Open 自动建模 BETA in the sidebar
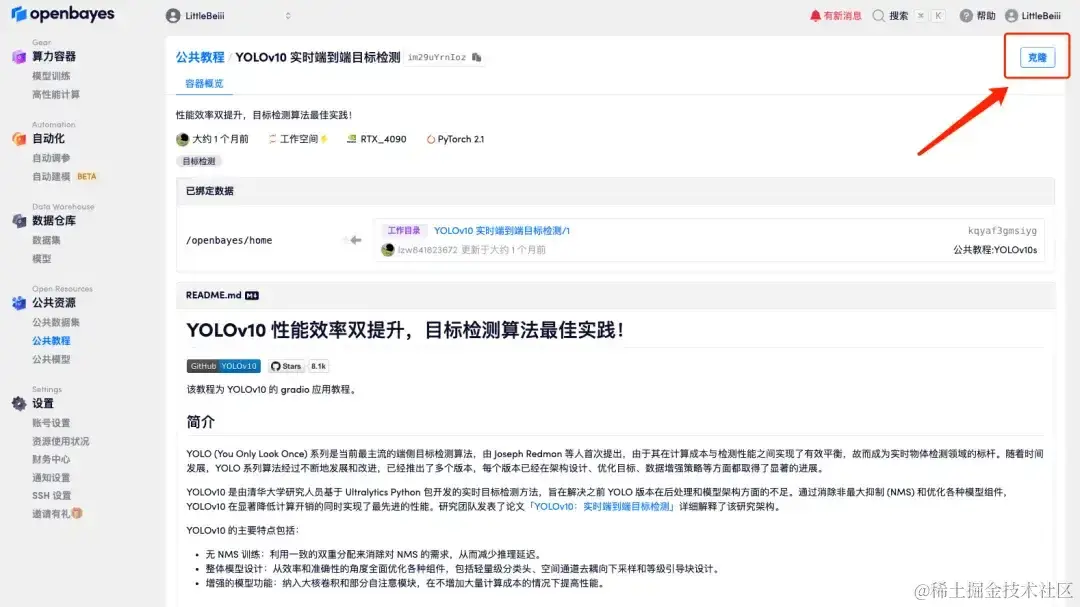The image size is (1080, 607). [64, 176]
